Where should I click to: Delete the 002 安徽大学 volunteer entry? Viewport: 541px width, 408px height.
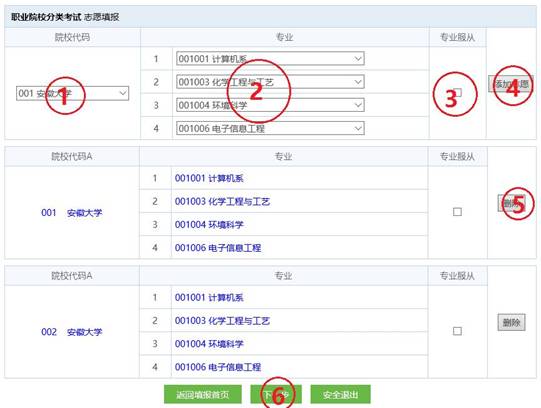pyautogui.click(x=512, y=322)
